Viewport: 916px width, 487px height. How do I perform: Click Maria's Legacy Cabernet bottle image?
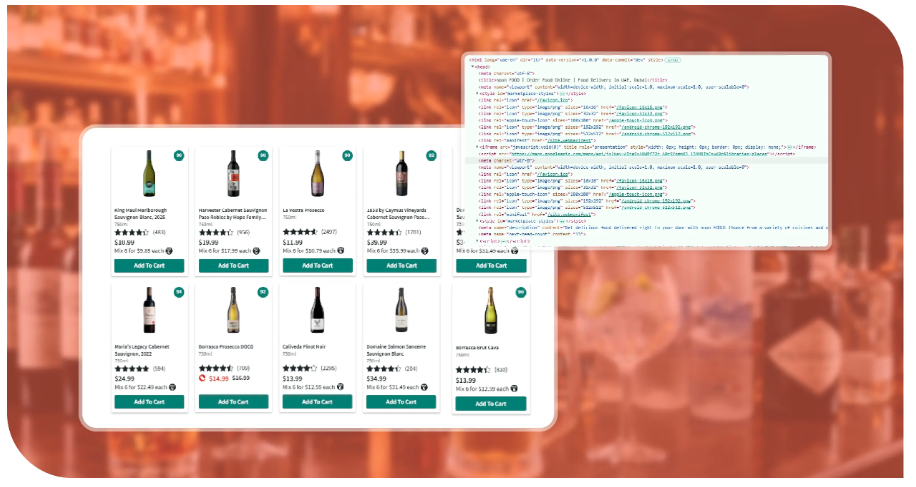coord(149,310)
